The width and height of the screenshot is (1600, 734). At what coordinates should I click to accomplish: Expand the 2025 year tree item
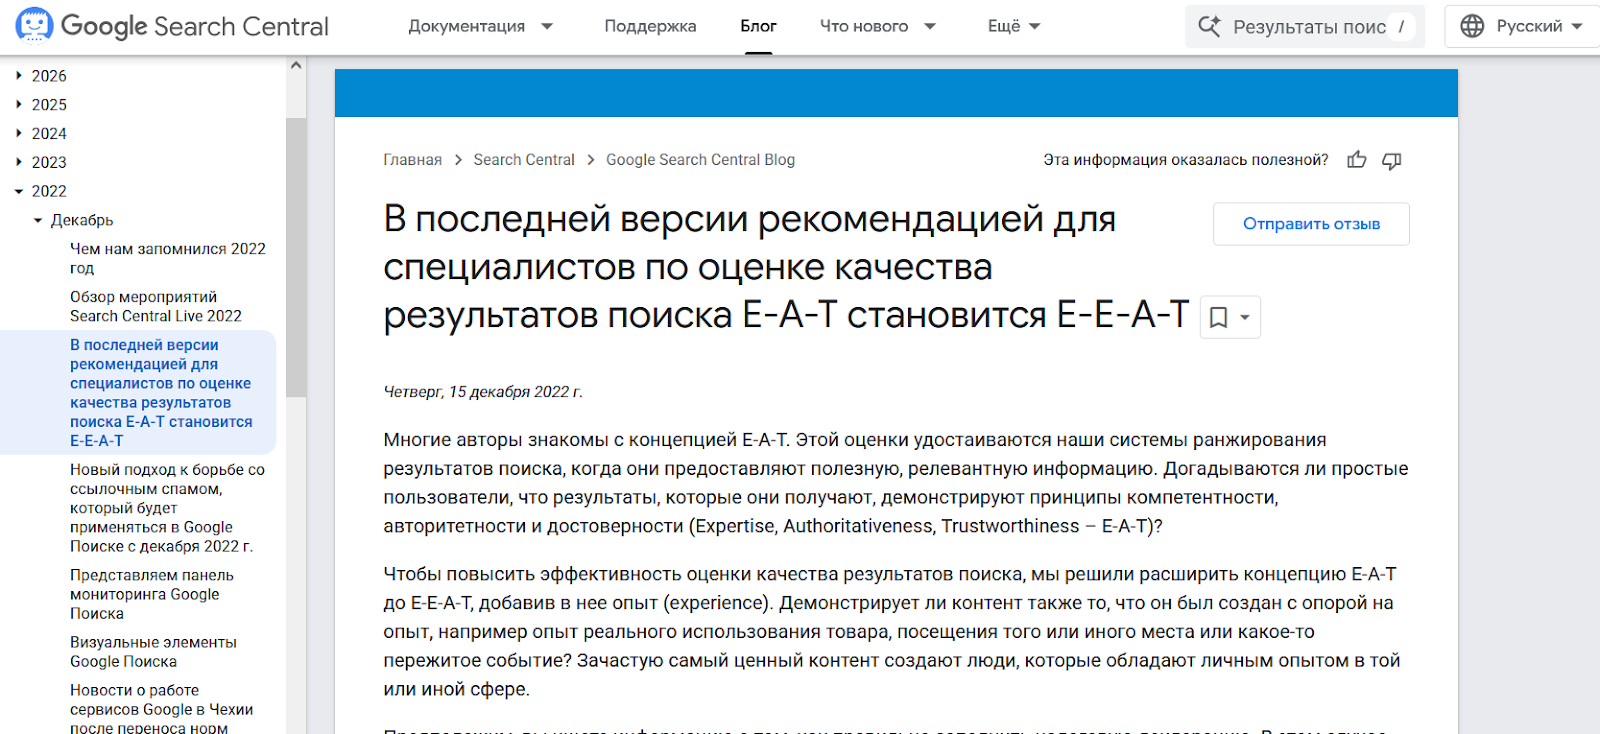coord(19,104)
